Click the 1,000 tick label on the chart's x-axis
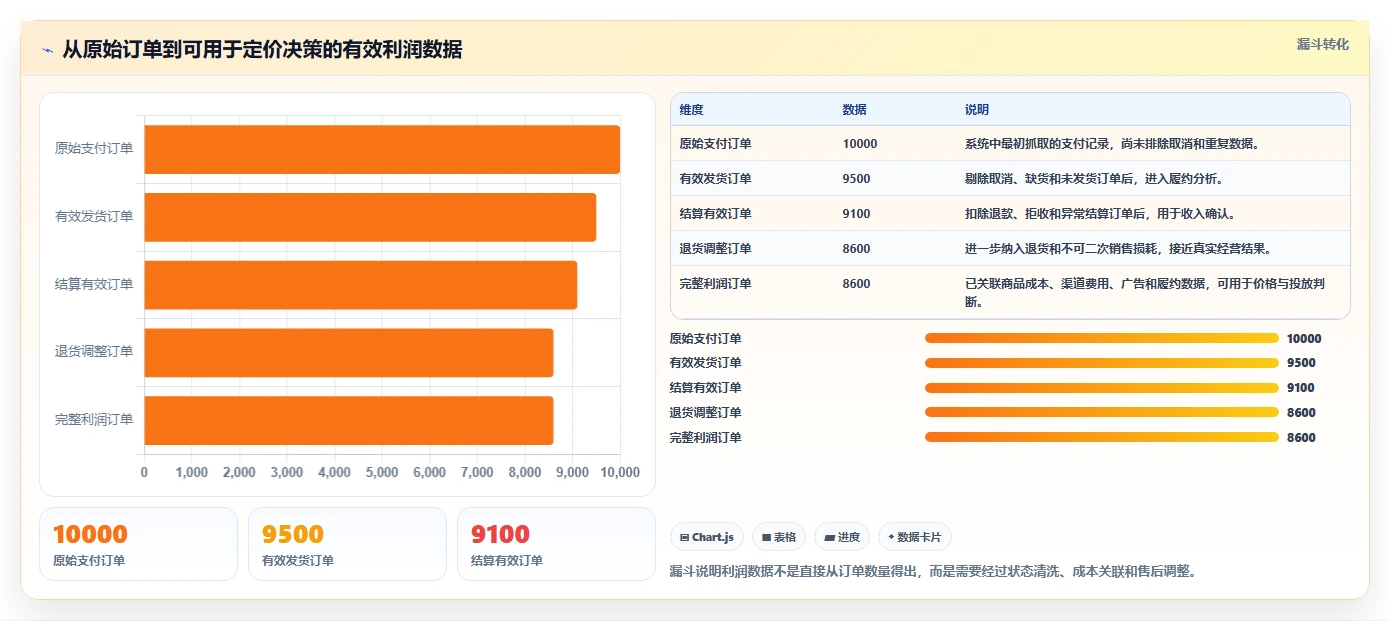Screen dimensions: 1390x621 pos(192,472)
